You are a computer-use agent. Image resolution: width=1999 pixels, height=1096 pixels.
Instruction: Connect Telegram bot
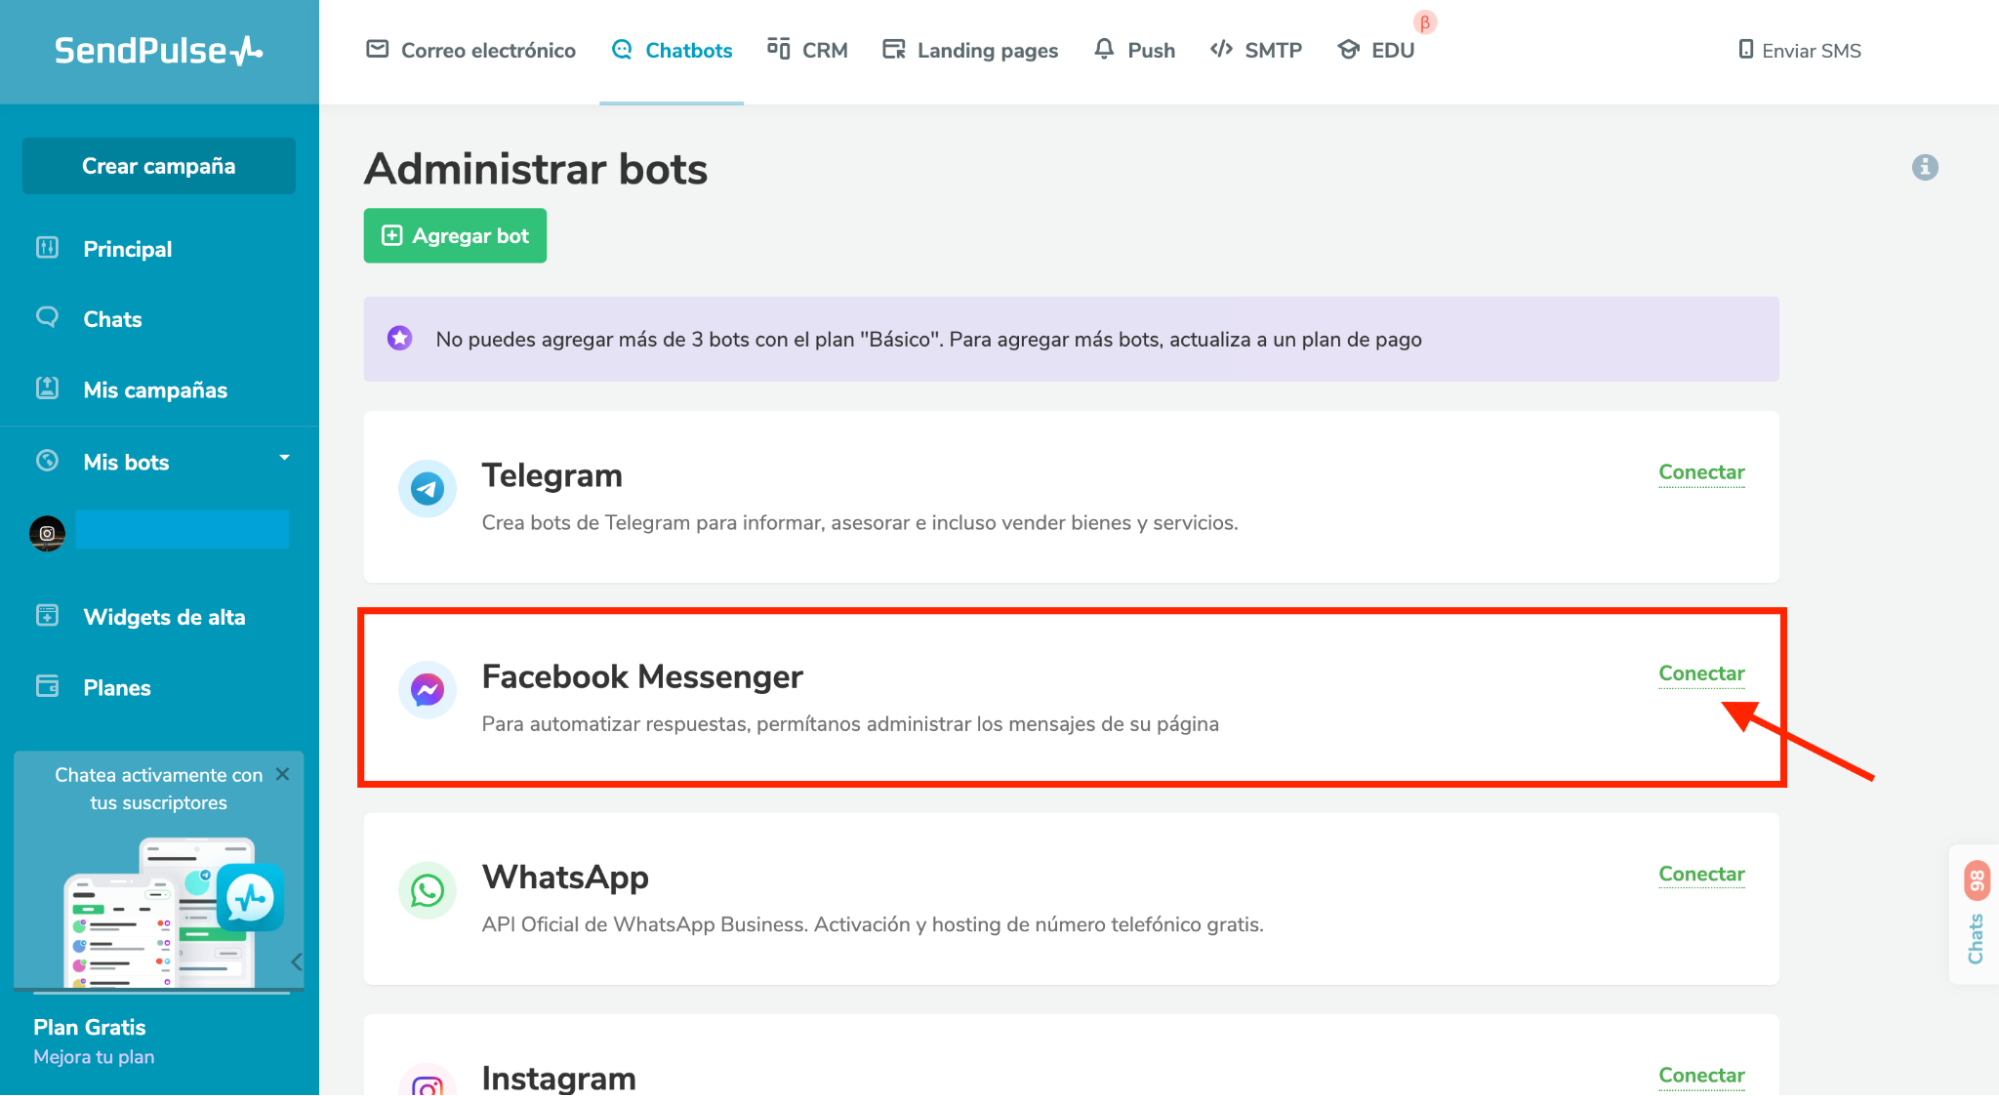[x=1701, y=472]
